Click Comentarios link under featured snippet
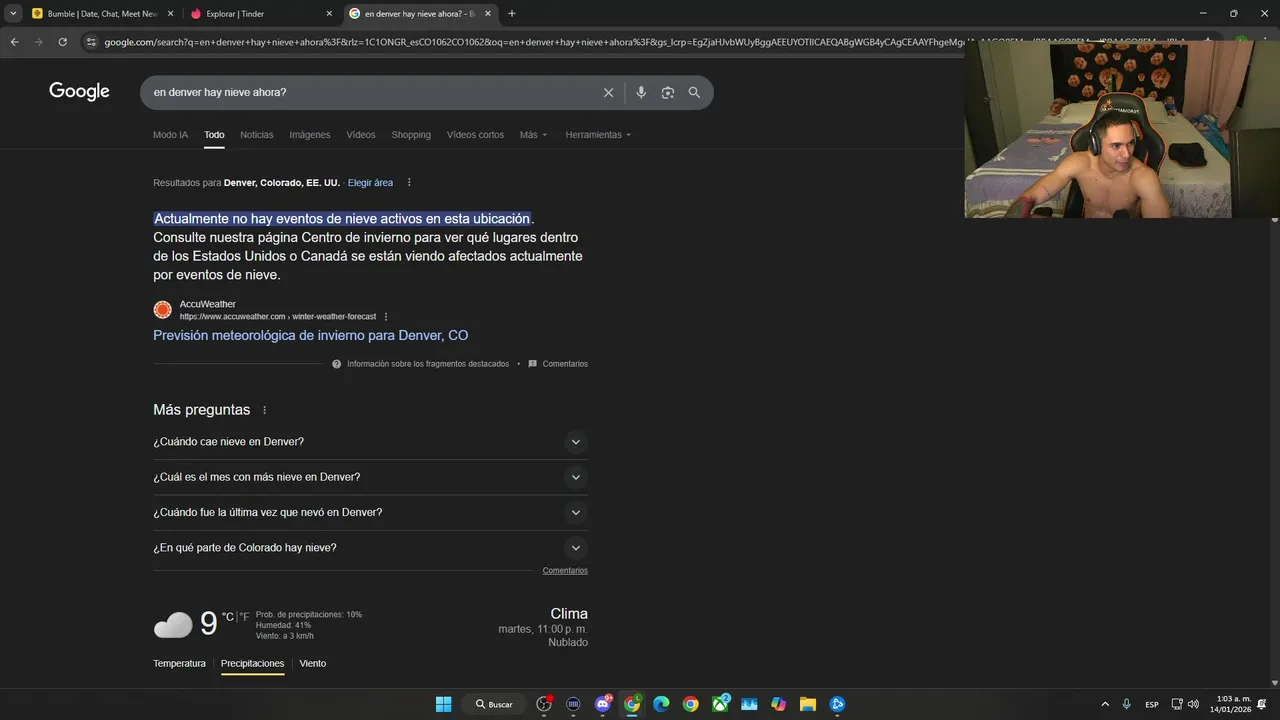 coord(565,364)
